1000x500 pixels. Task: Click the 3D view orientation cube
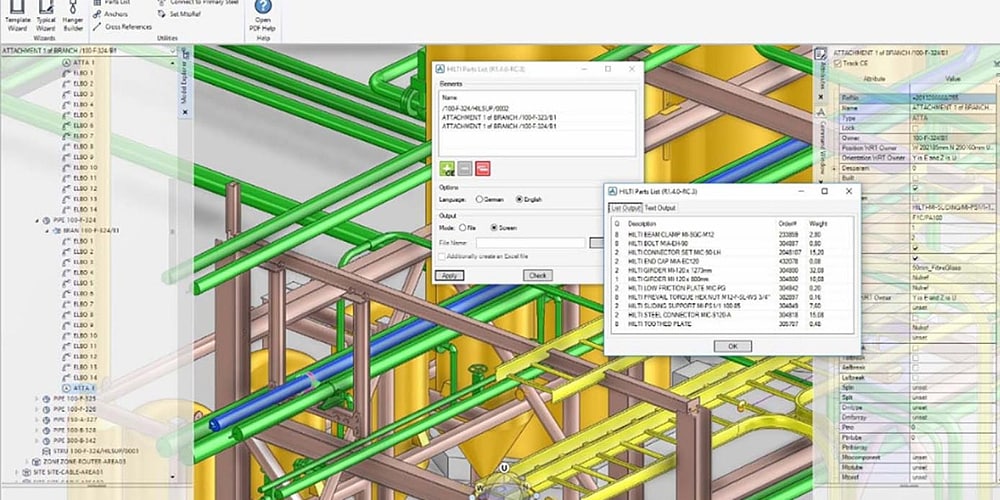(x=505, y=483)
